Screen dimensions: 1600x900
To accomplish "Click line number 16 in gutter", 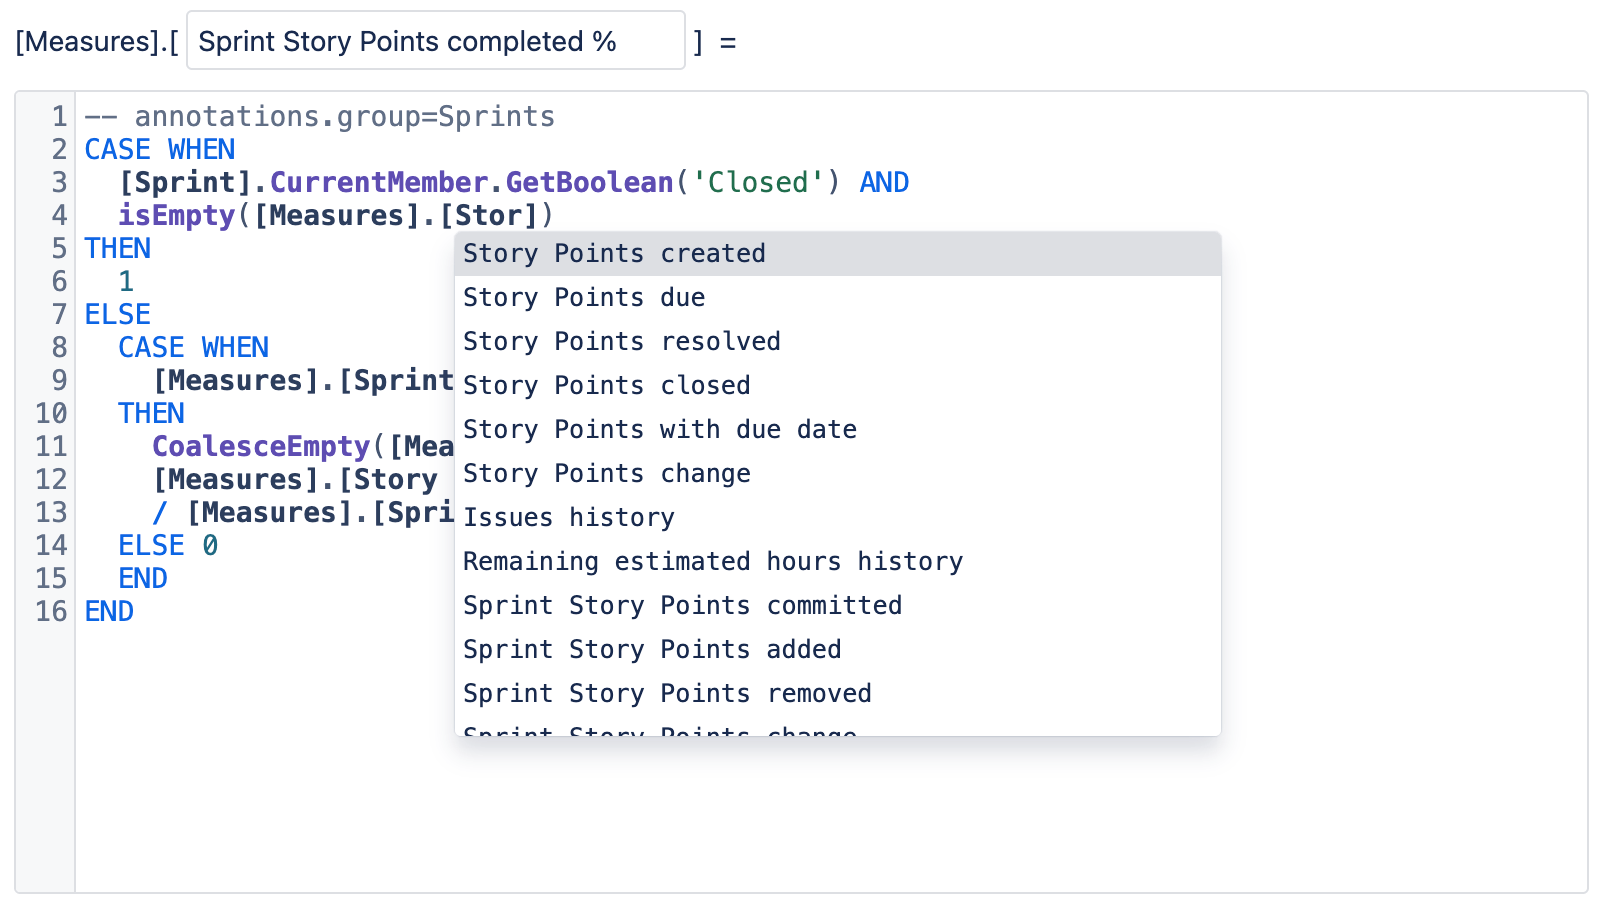I will pos(51,612).
